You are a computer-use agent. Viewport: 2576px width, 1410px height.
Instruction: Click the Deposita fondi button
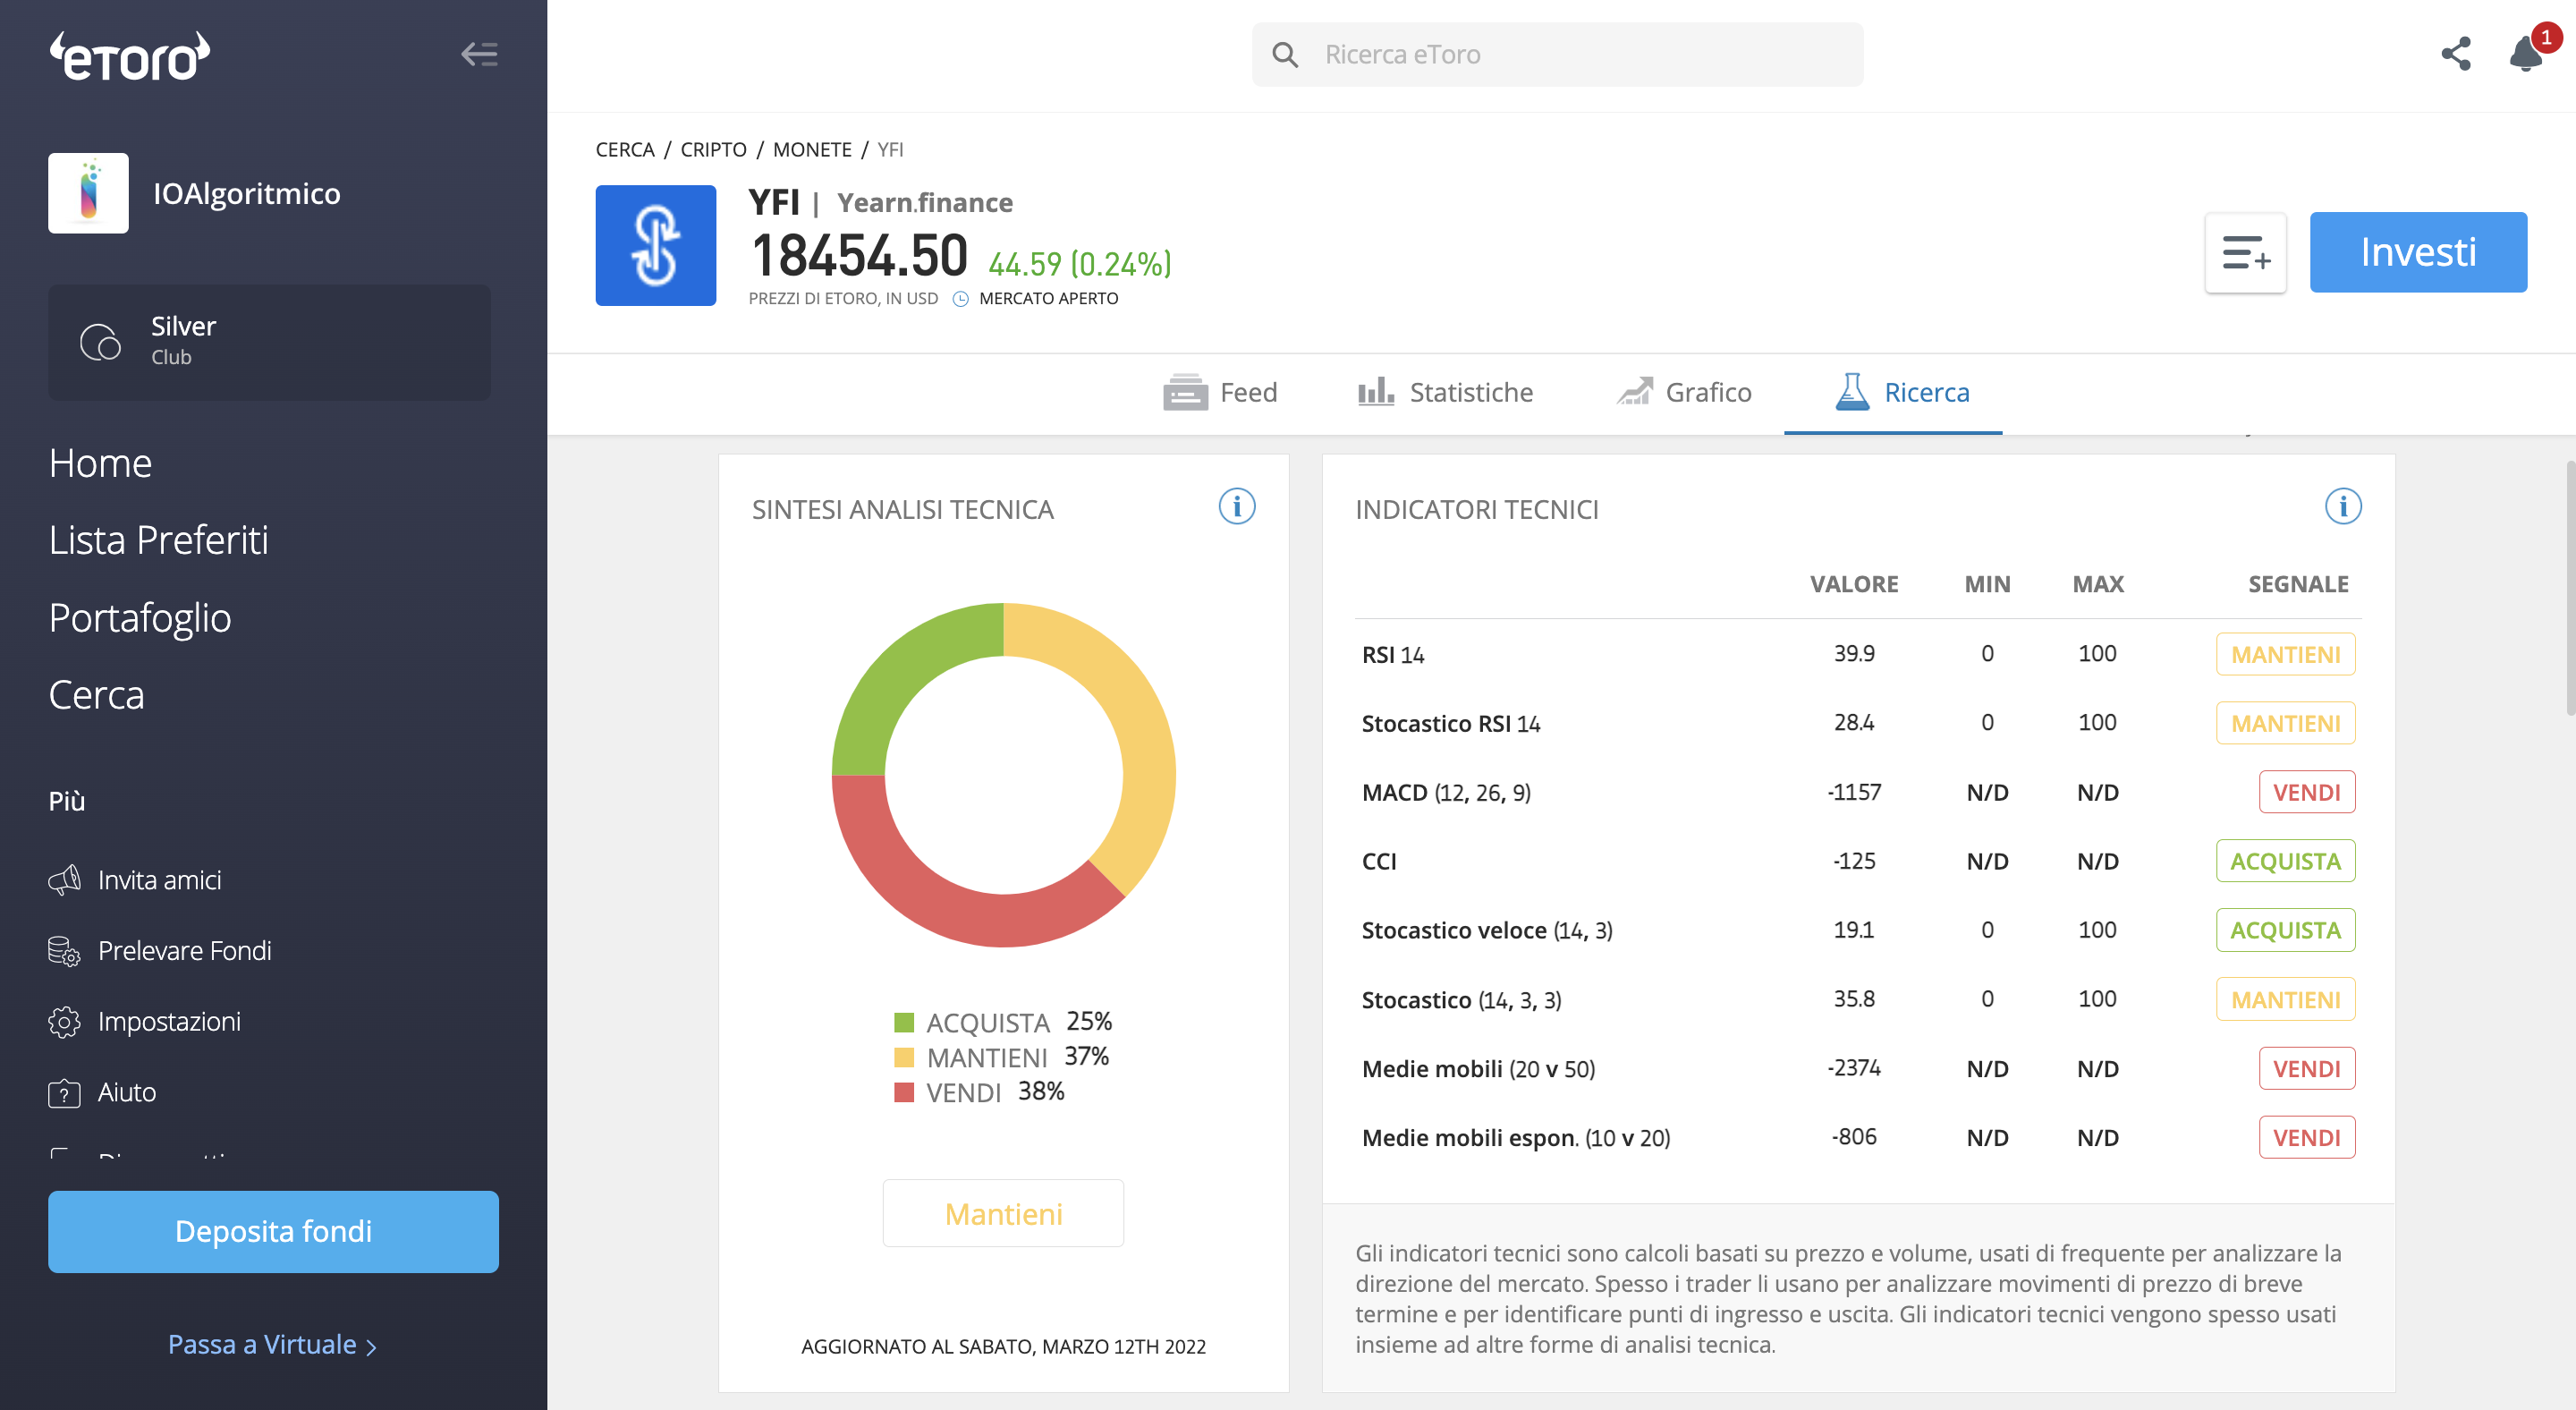273,1231
